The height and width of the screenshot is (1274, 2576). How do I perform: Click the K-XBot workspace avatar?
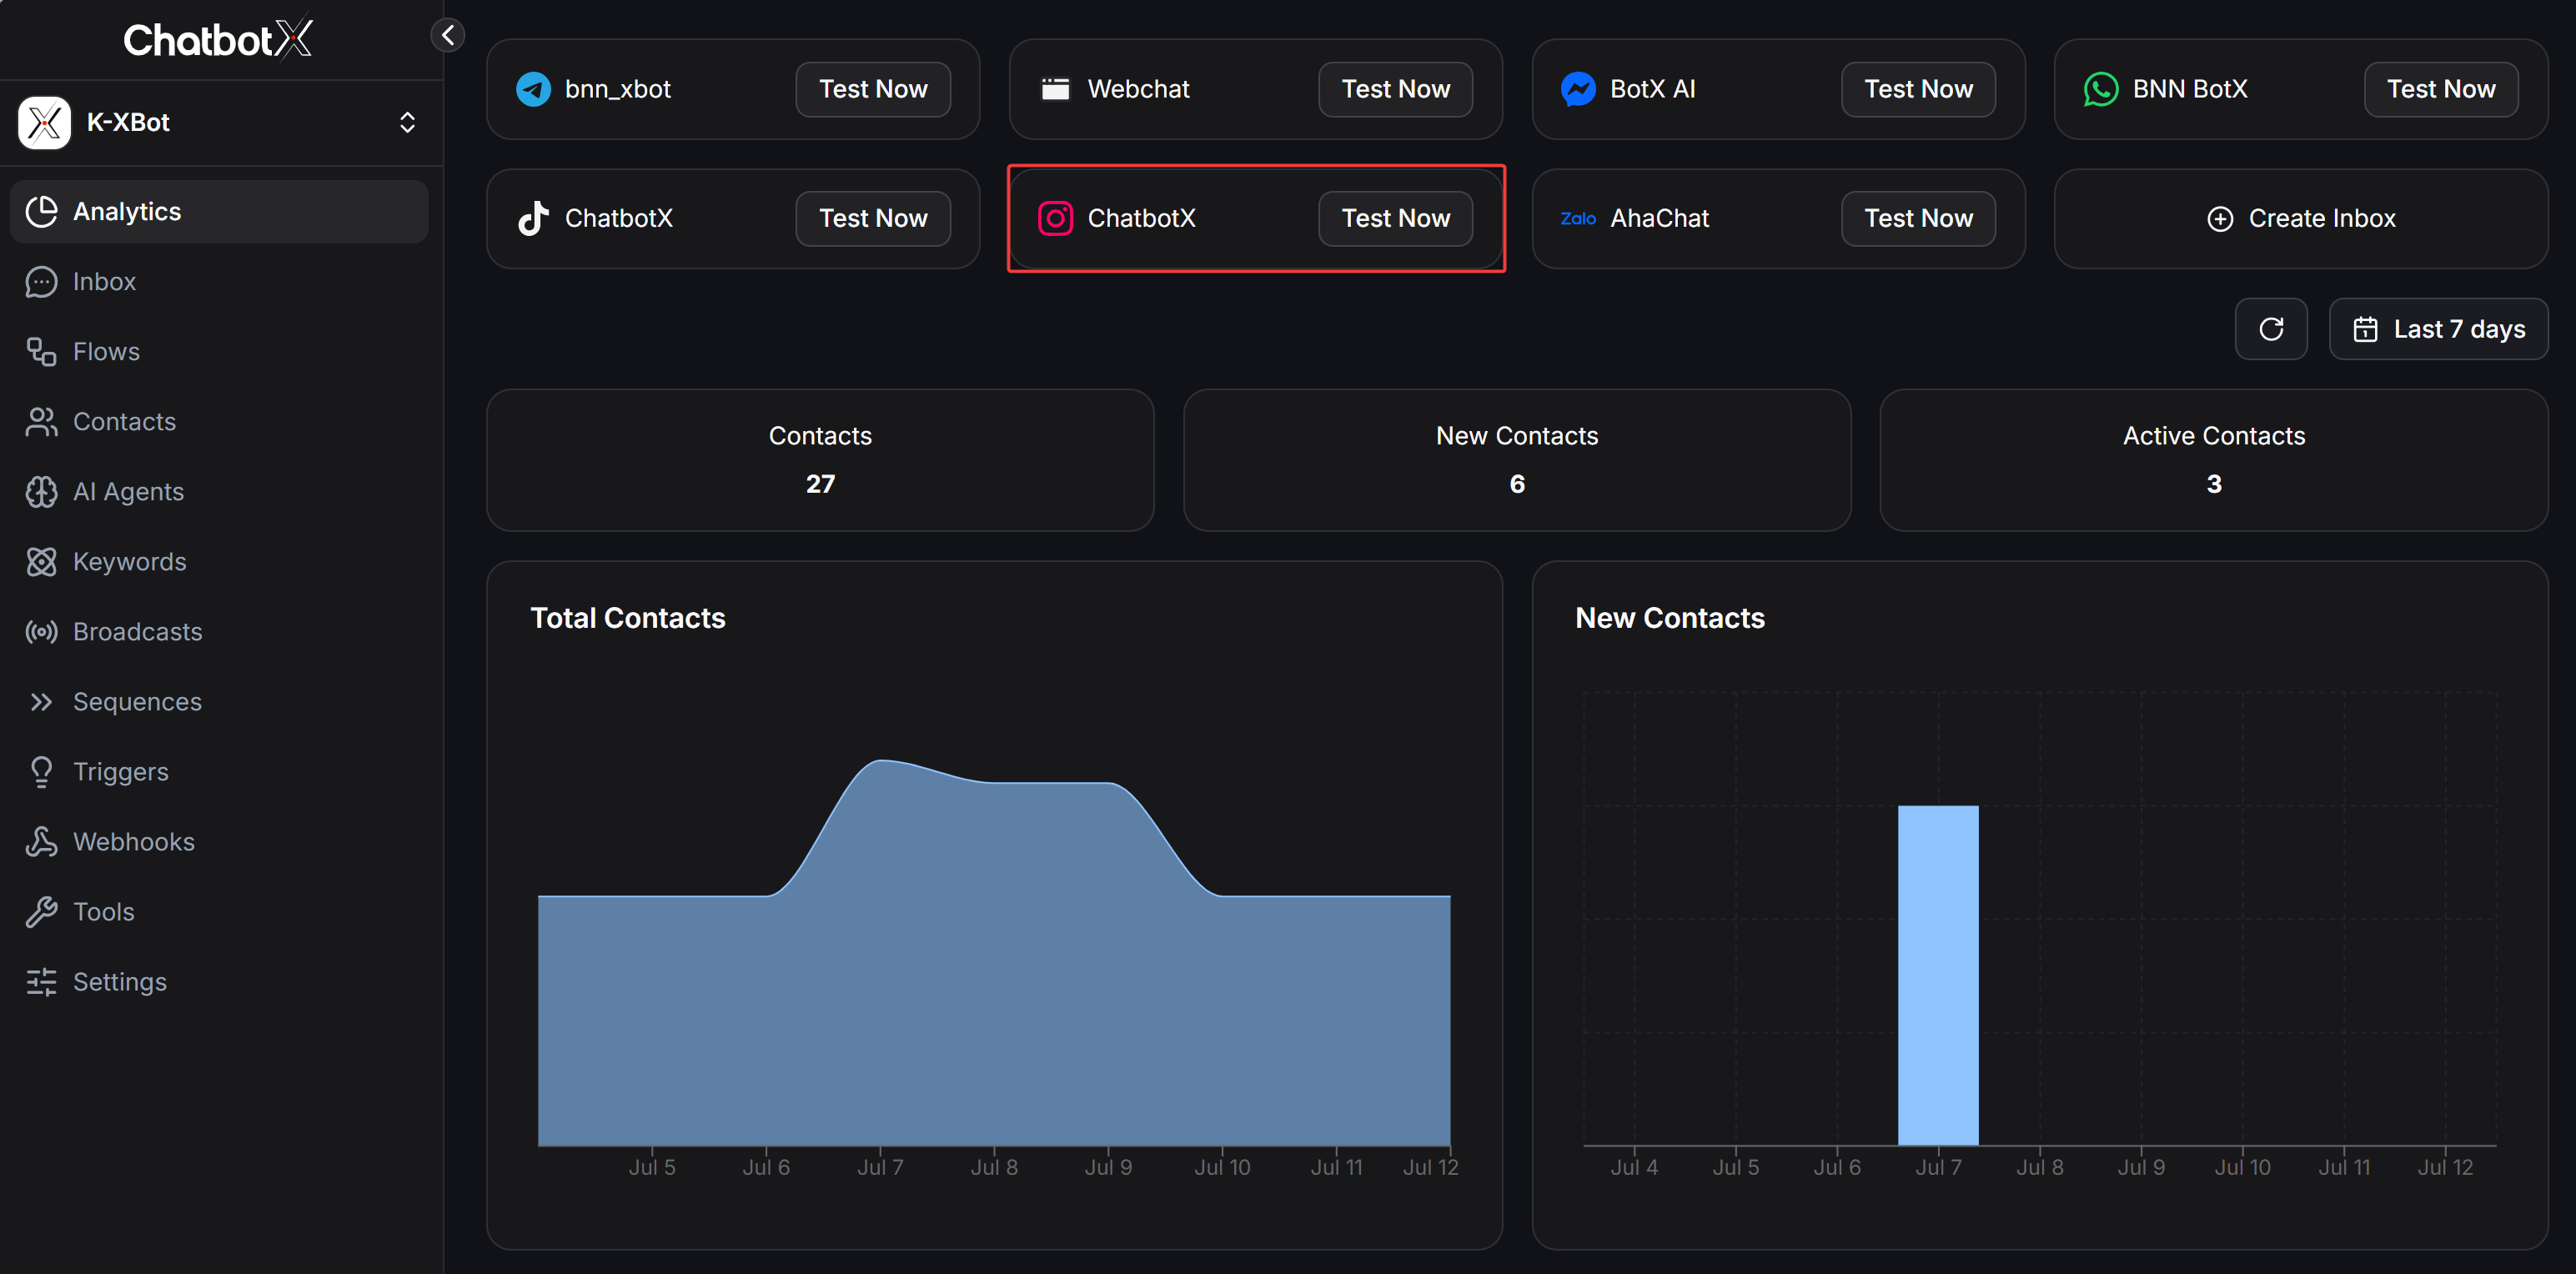(44, 122)
